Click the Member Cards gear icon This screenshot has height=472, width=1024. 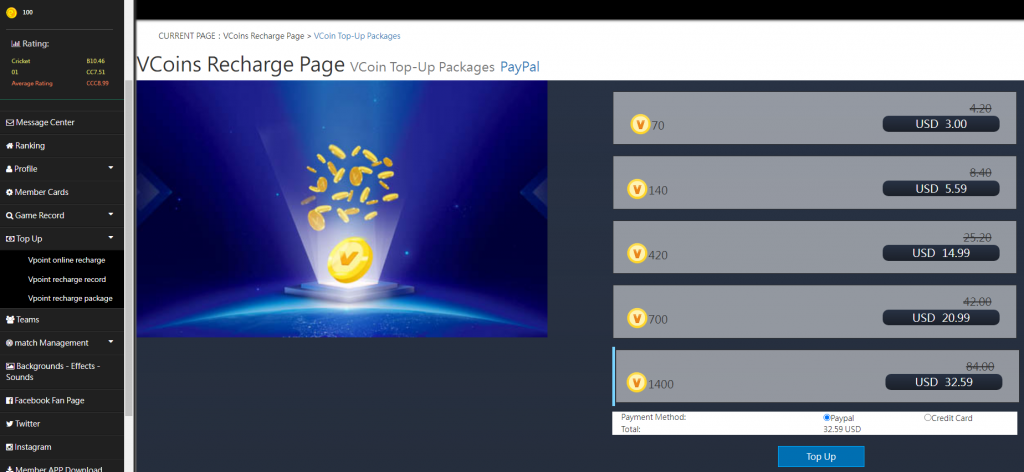click(10, 192)
